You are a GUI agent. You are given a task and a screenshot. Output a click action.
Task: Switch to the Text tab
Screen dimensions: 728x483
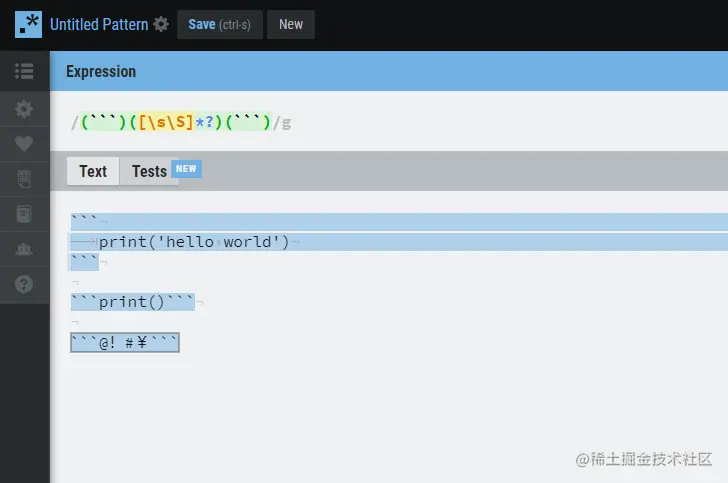pos(93,171)
